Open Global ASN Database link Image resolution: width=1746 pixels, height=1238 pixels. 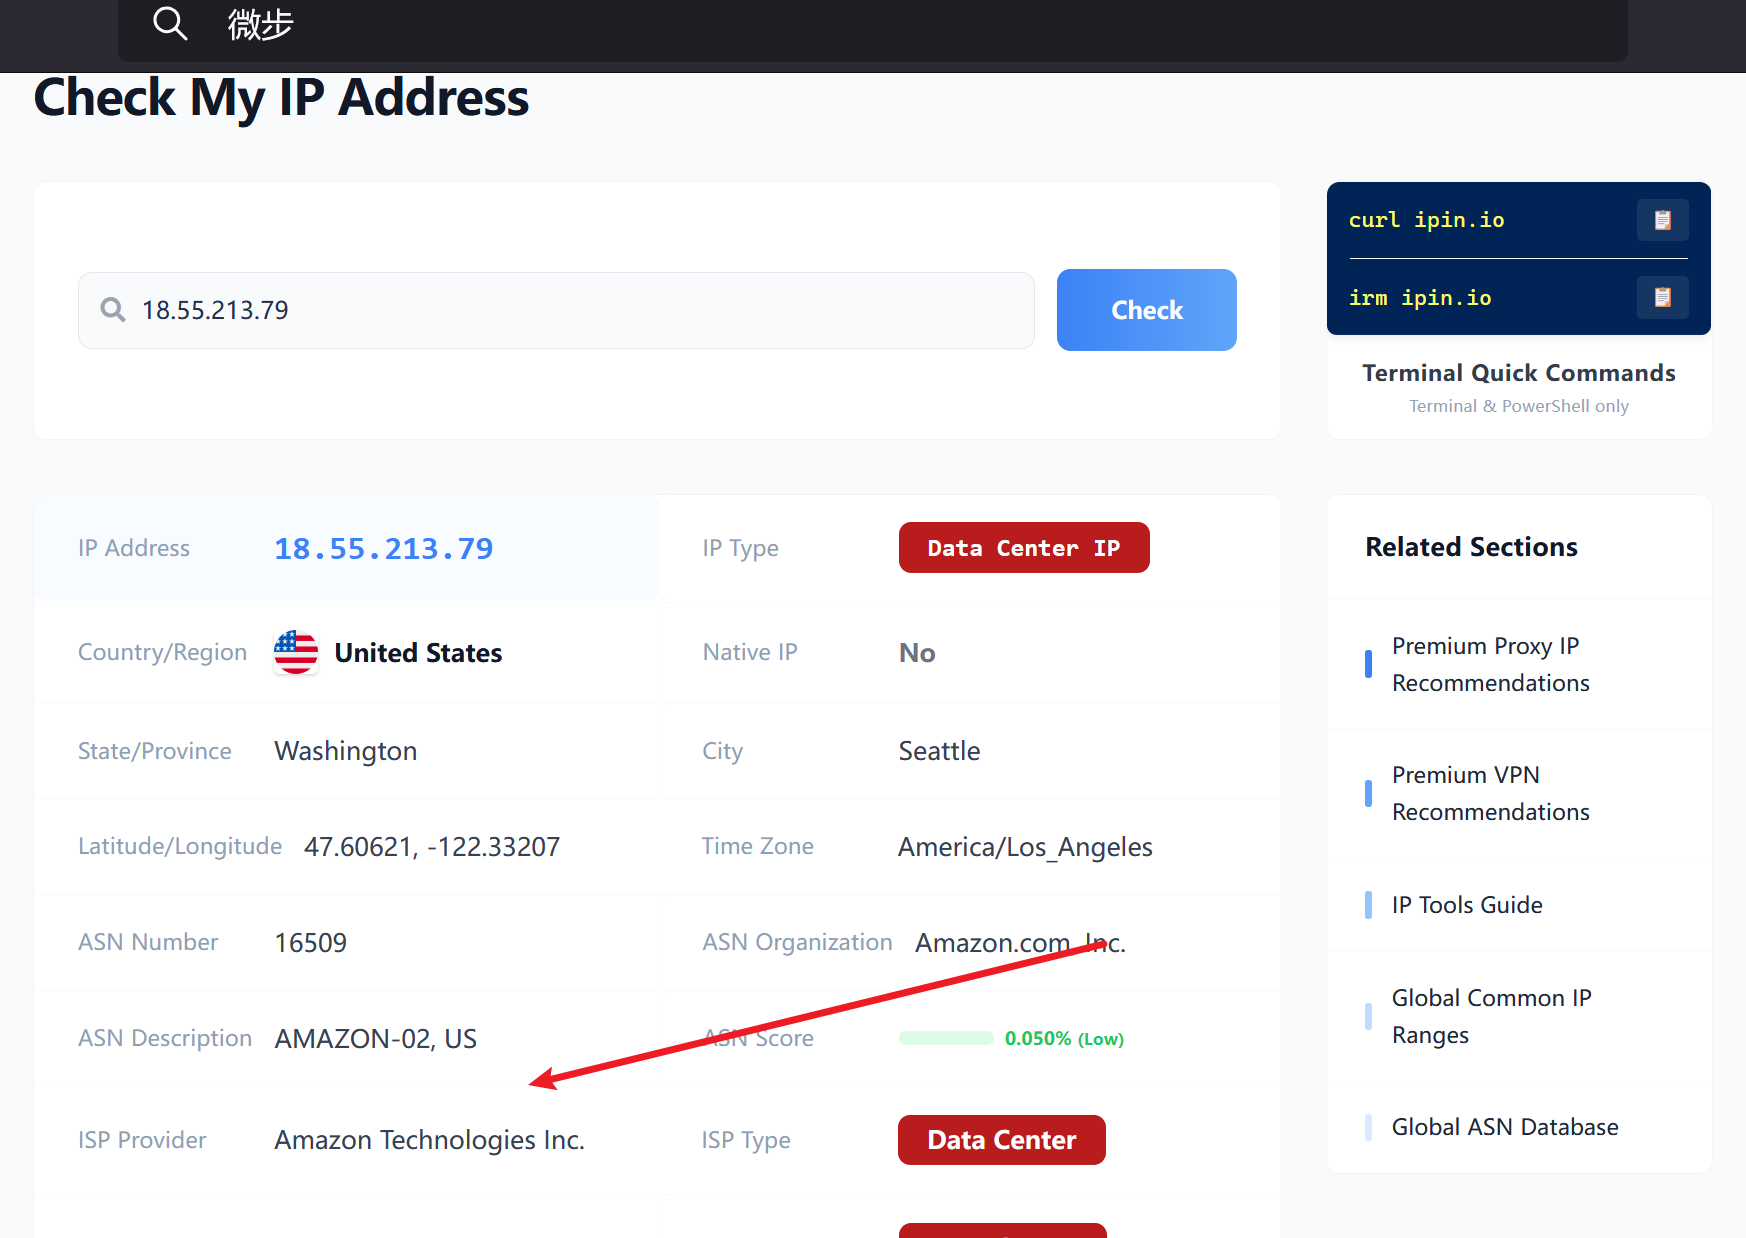pyautogui.click(x=1504, y=1127)
